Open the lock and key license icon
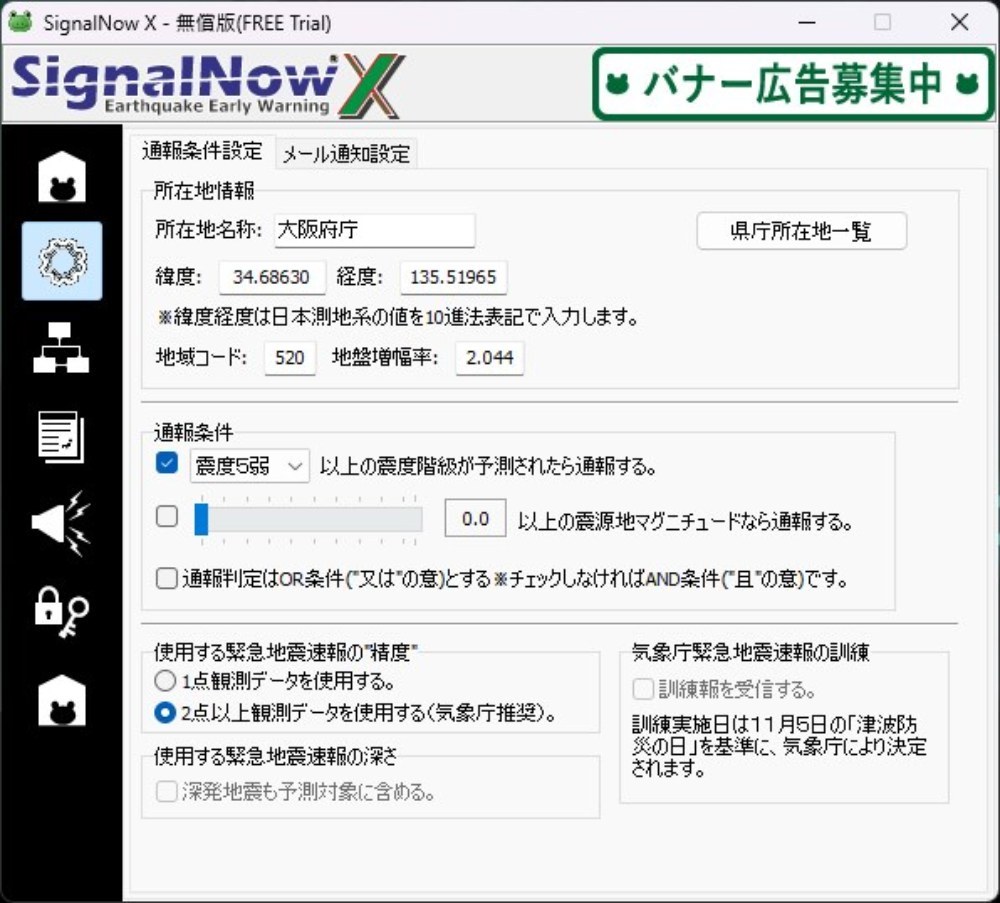 (61, 612)
